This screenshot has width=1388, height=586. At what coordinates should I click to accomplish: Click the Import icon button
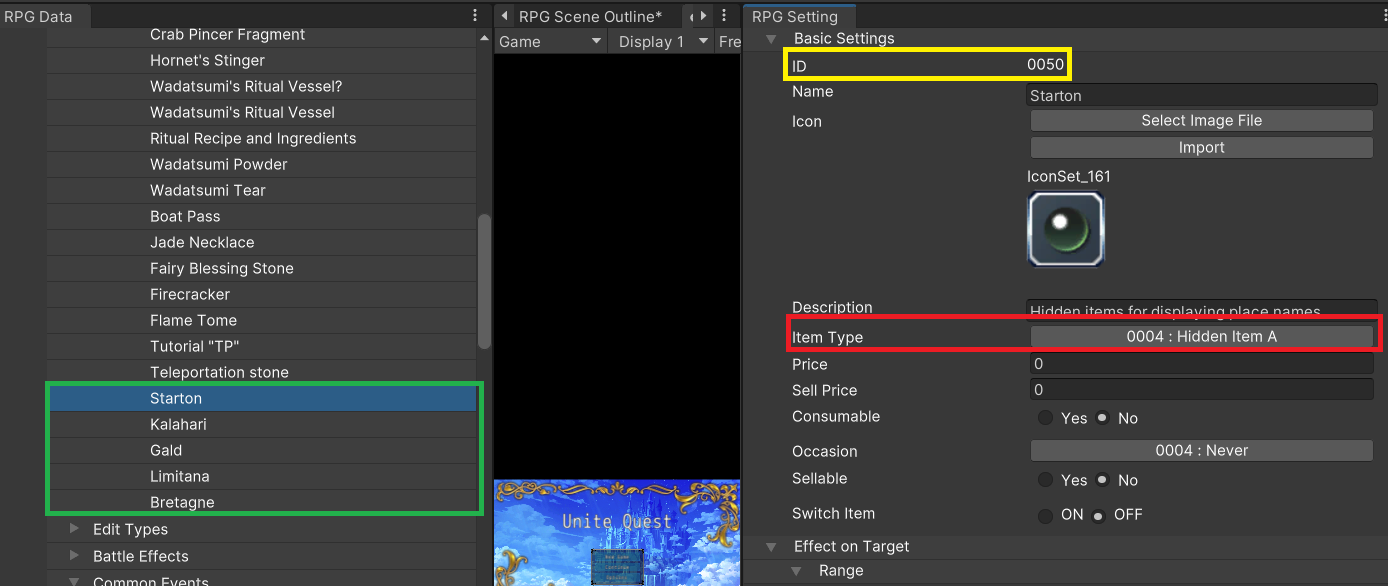1201,147
